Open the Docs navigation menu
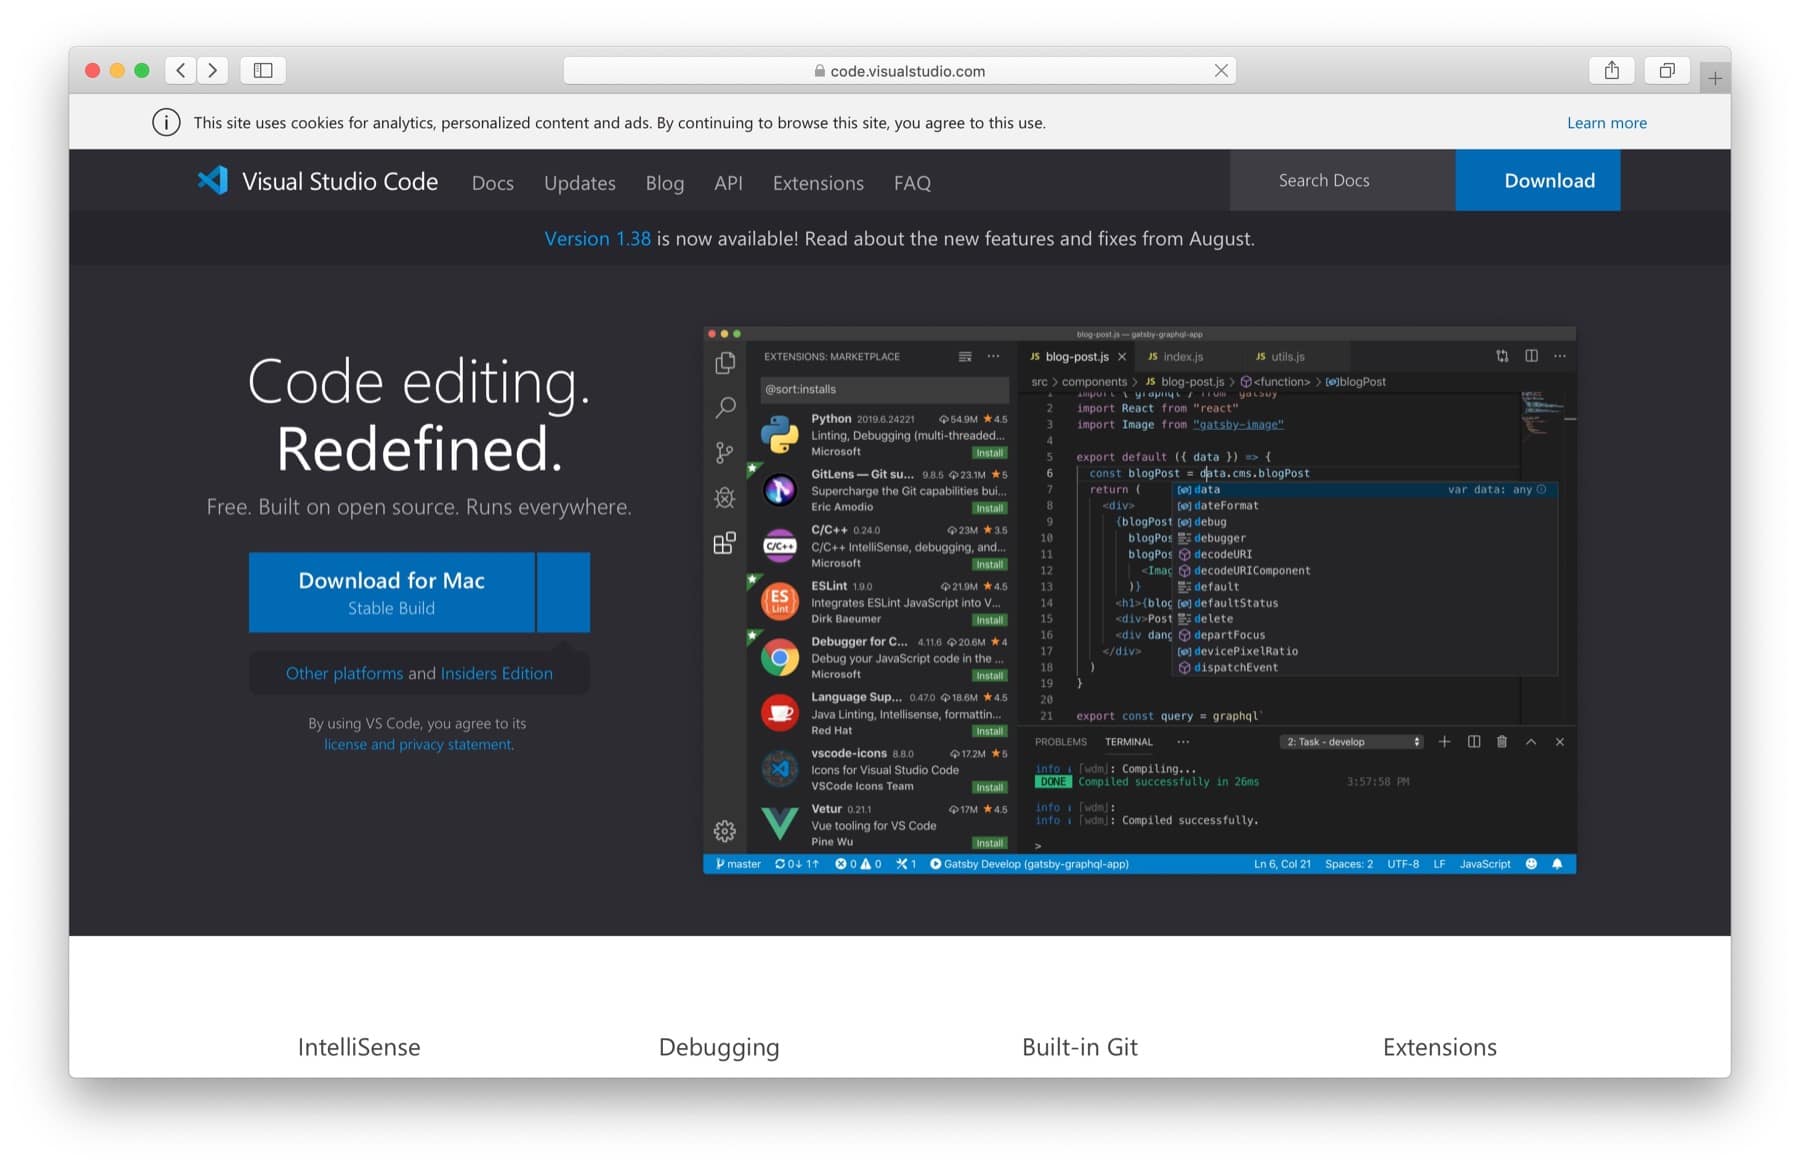 (492, 183)
